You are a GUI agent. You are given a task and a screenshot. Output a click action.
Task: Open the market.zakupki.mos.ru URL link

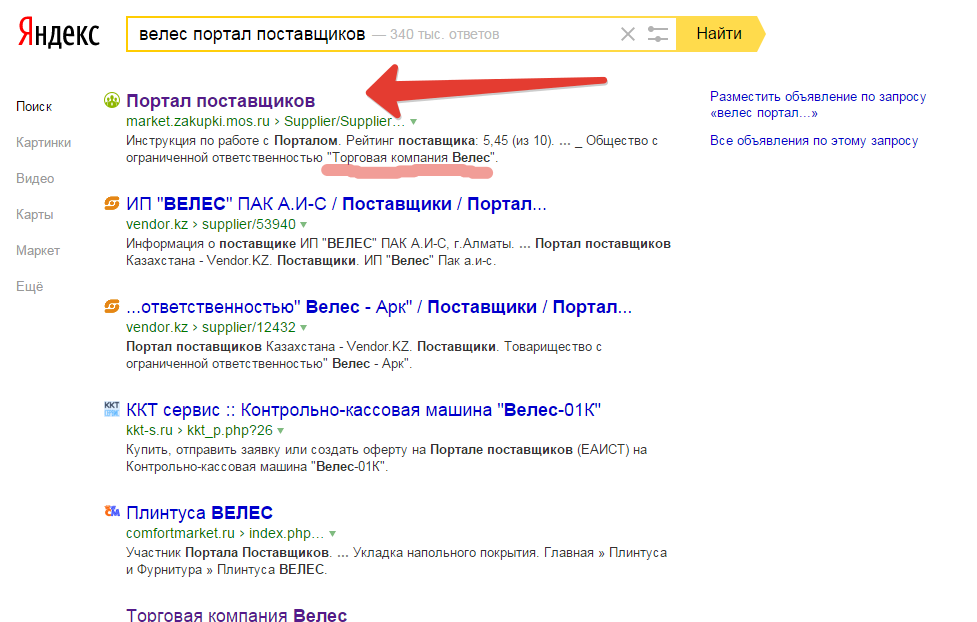[x=265, y=121]
